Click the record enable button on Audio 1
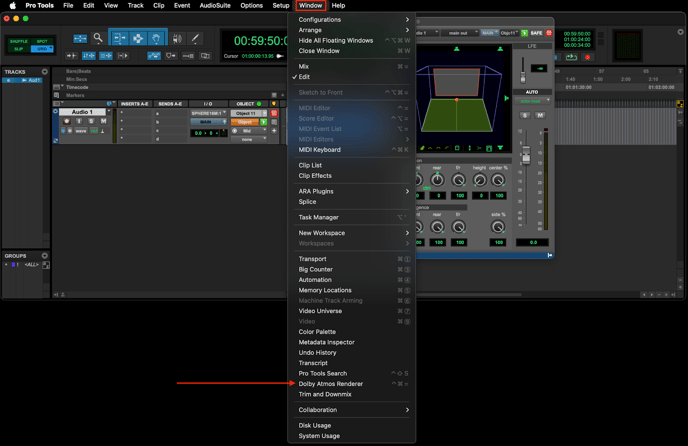The height and width of the screenshot is (446, 688). pos(67,122)
